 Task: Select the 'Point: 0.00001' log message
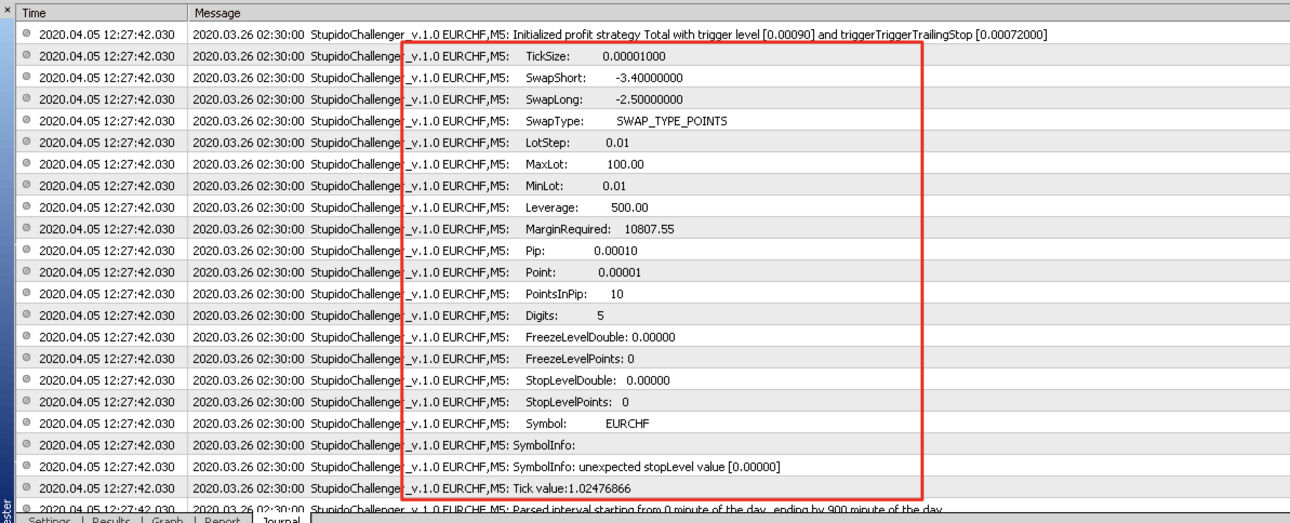coord(417,272)
